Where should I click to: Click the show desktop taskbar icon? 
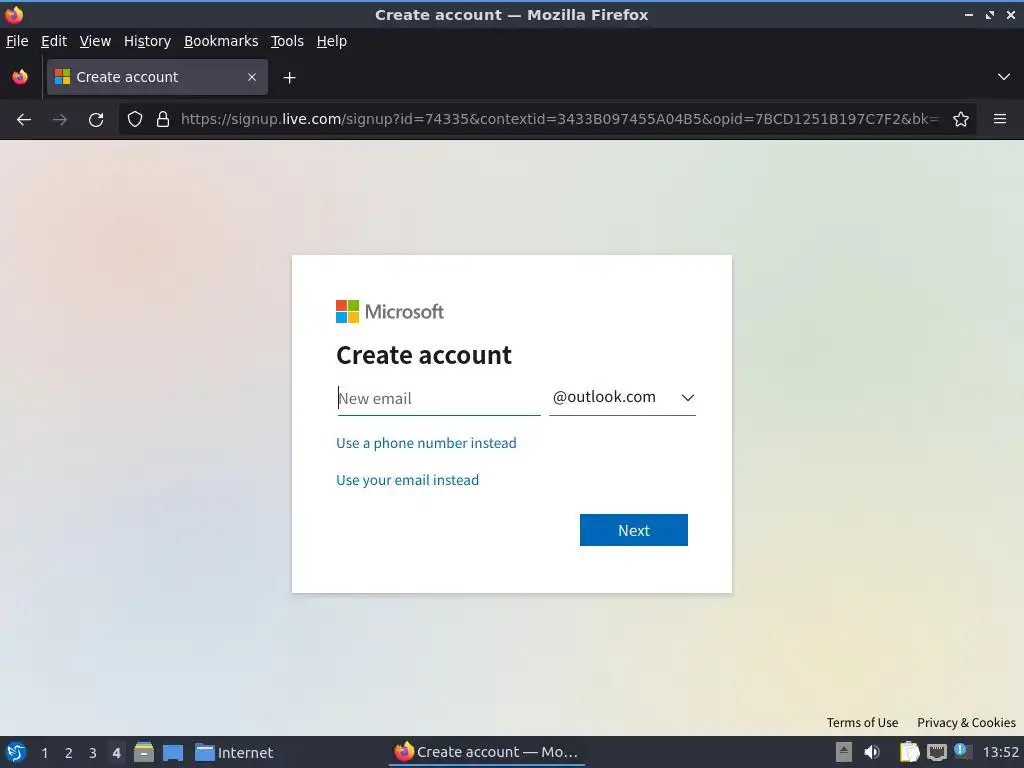173,752
